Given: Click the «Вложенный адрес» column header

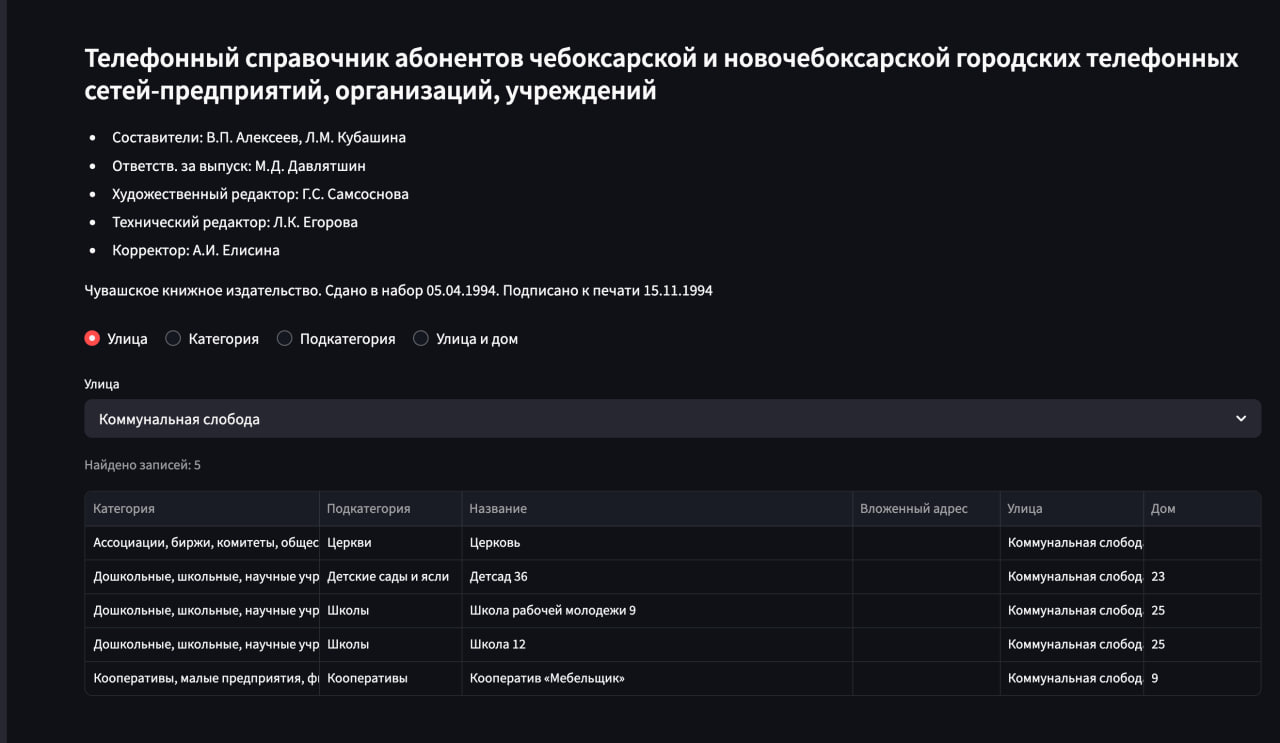Looking at the screenshot, I should pos(914,508).
